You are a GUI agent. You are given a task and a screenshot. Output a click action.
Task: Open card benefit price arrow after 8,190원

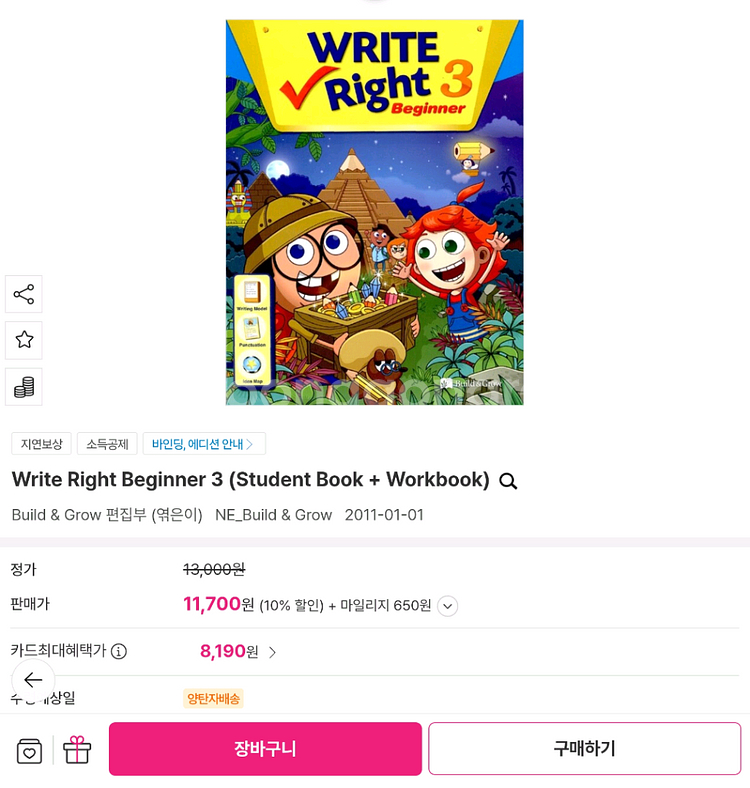coord(272,652)
